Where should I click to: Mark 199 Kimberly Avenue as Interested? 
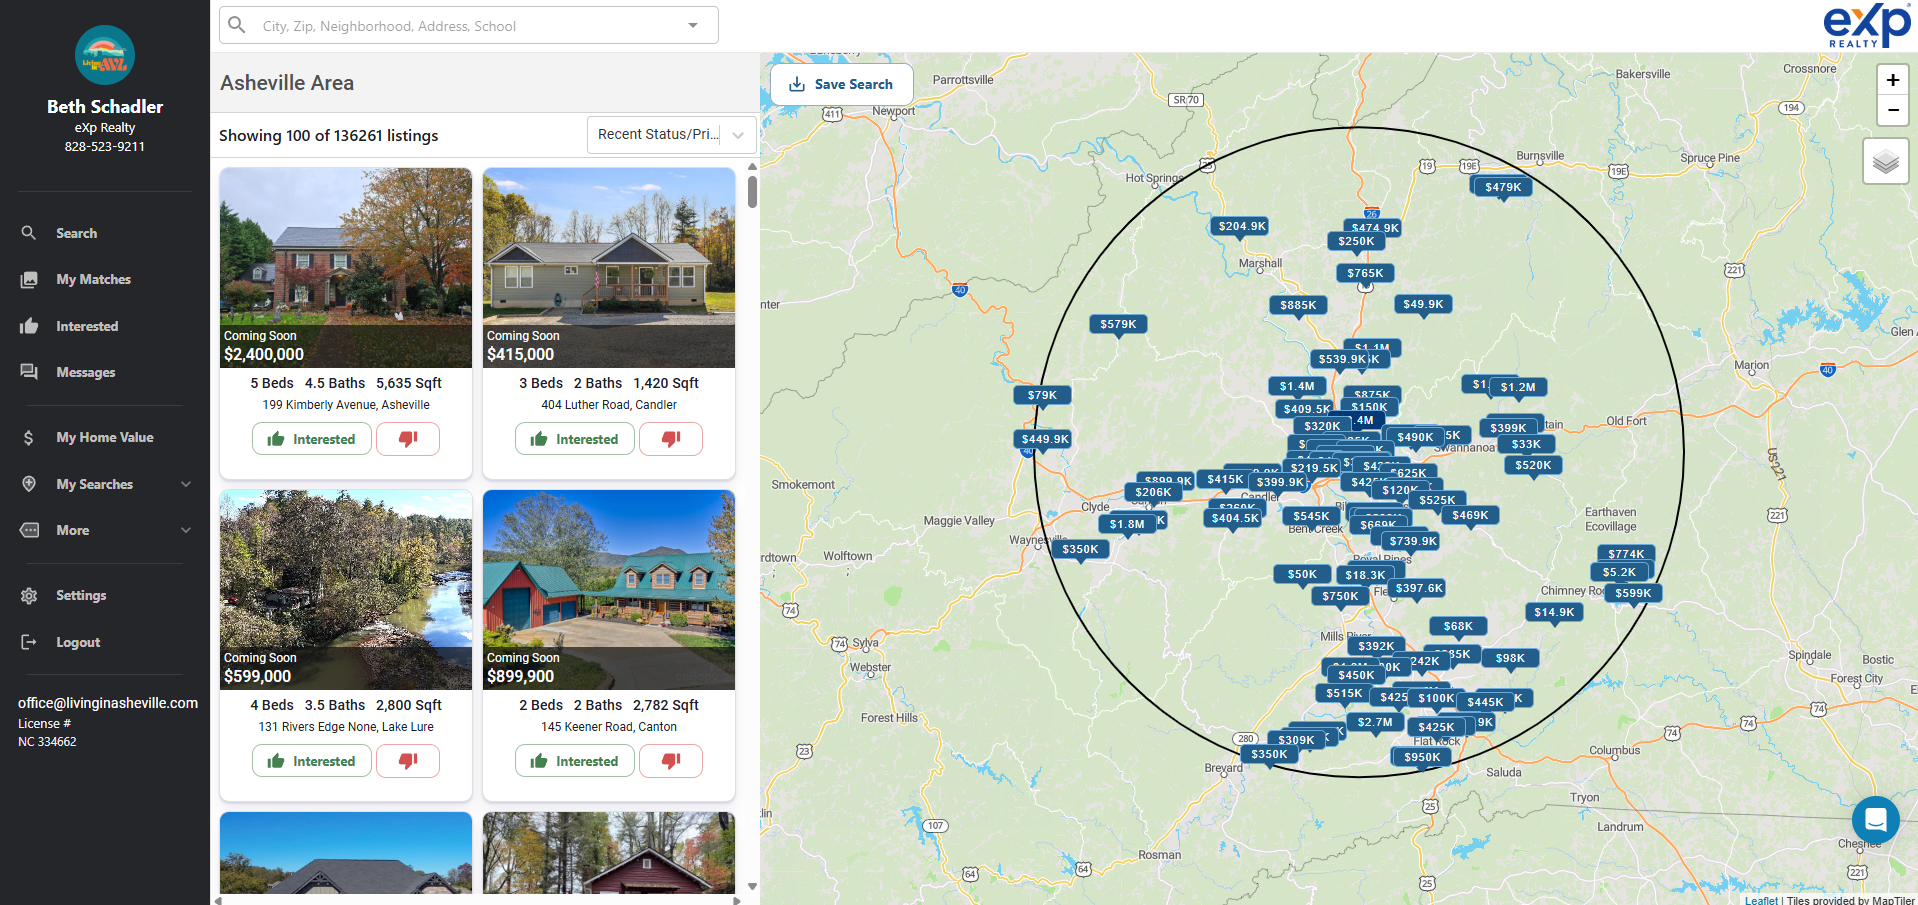point(312,439)
